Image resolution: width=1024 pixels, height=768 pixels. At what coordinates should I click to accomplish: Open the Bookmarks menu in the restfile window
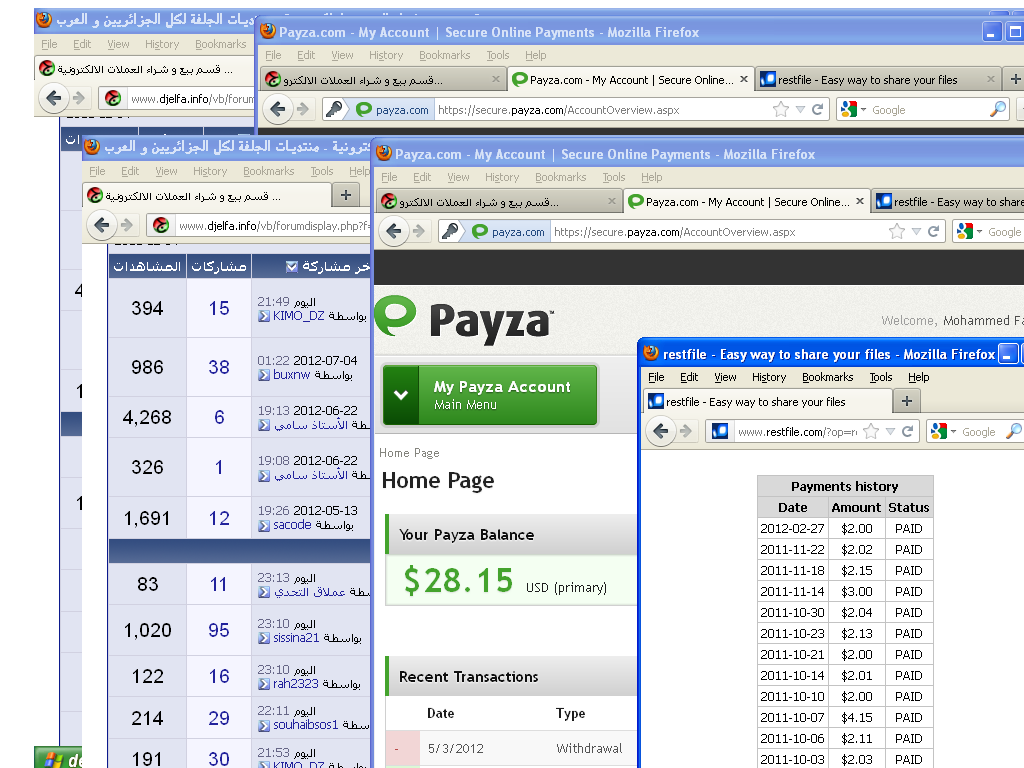pos(827,377)
